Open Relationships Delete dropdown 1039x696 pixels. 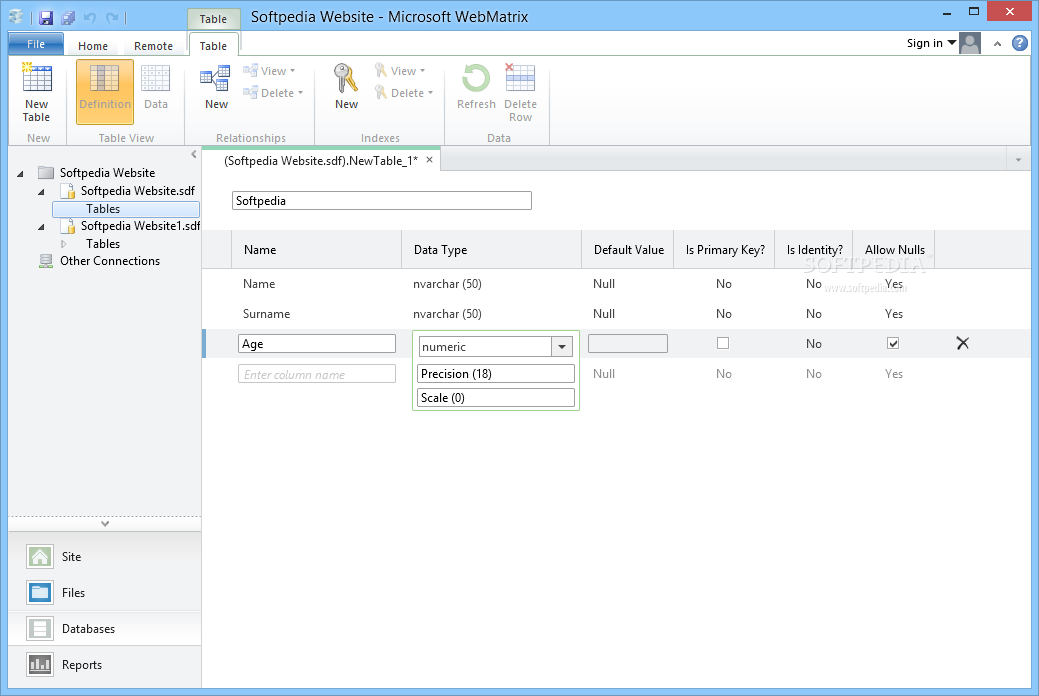click(272, 93)
